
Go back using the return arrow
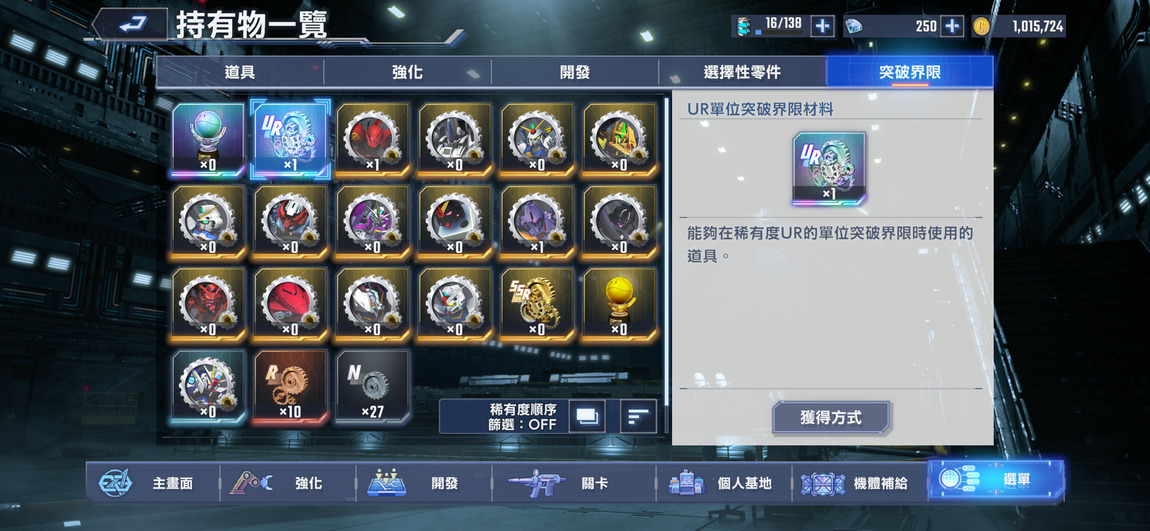(x=131, y=25)
